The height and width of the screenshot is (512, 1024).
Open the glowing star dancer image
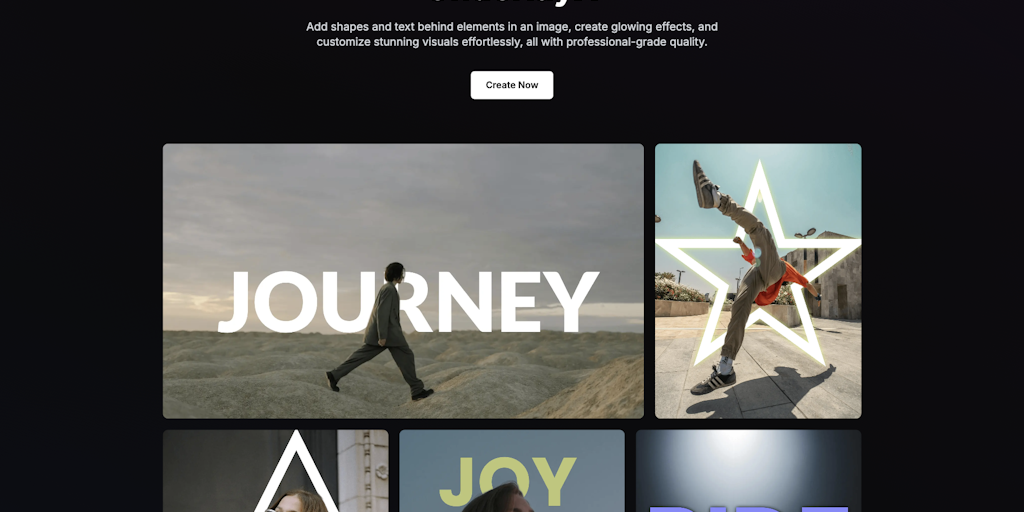tap(758, 281)
